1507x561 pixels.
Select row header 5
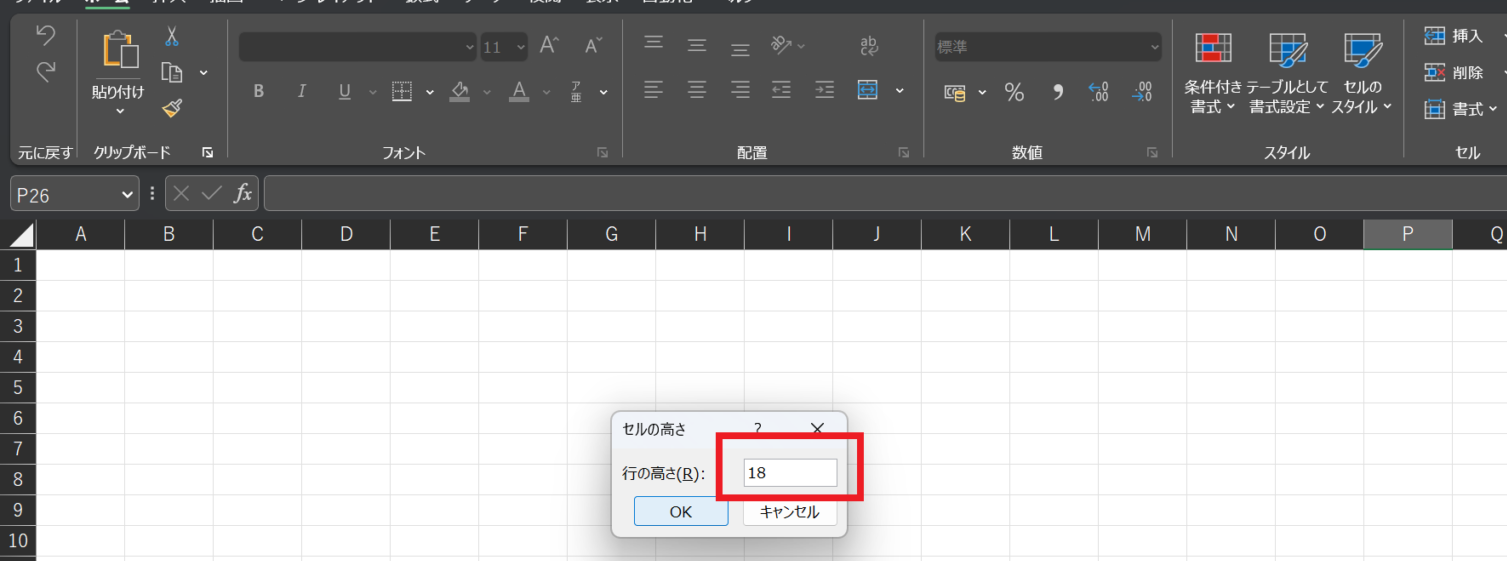point(17,387)
